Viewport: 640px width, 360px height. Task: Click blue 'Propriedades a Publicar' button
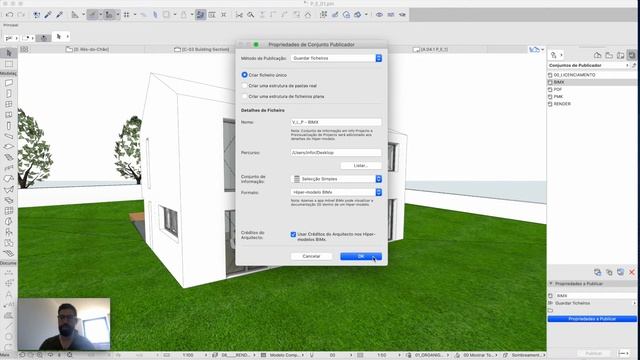[592, 319]
